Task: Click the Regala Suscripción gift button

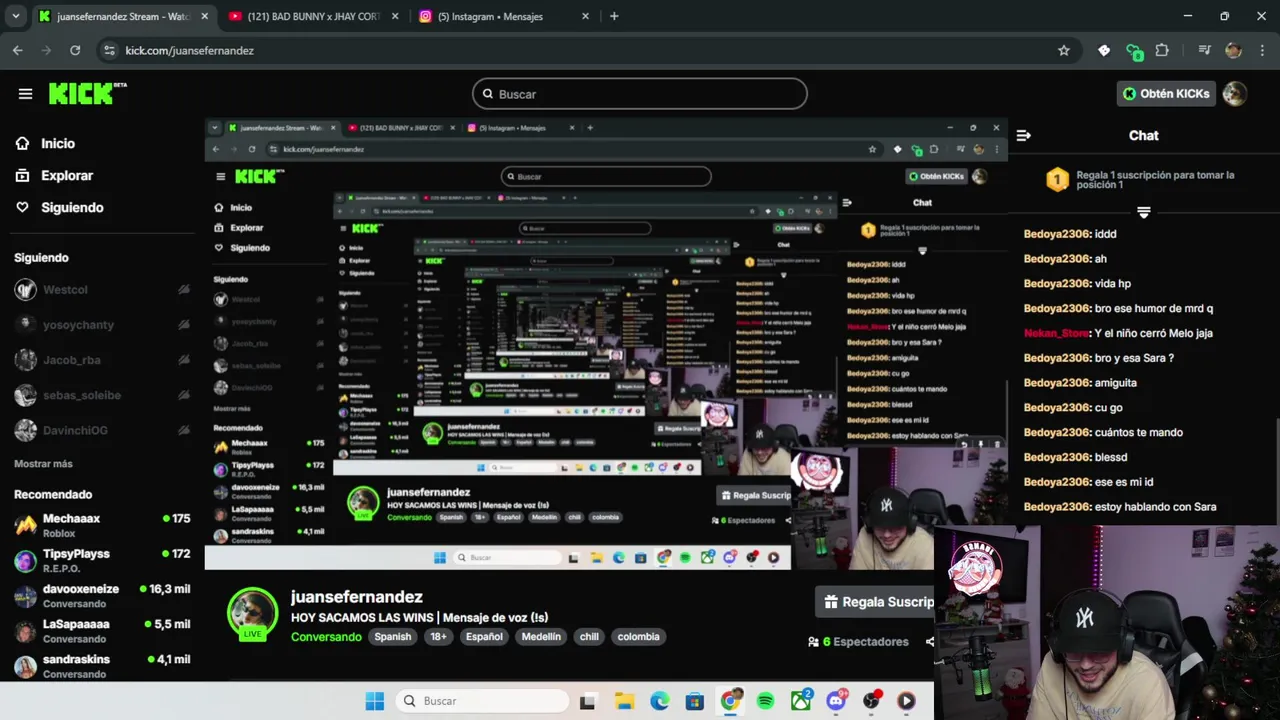Action: pyautogui.click(x=875, y=602)
